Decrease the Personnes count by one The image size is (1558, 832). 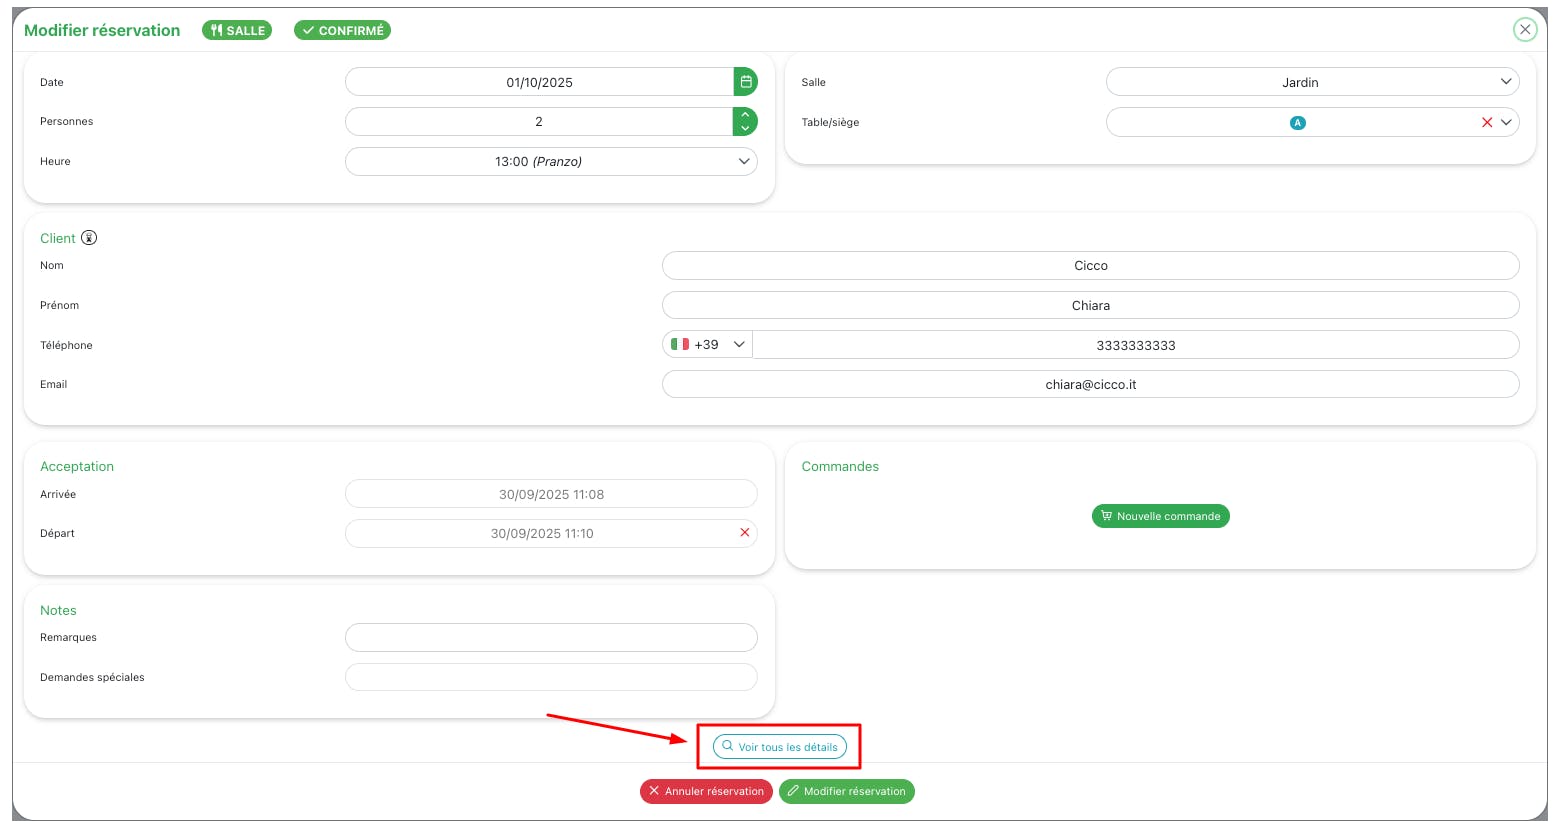coord(746,128)
